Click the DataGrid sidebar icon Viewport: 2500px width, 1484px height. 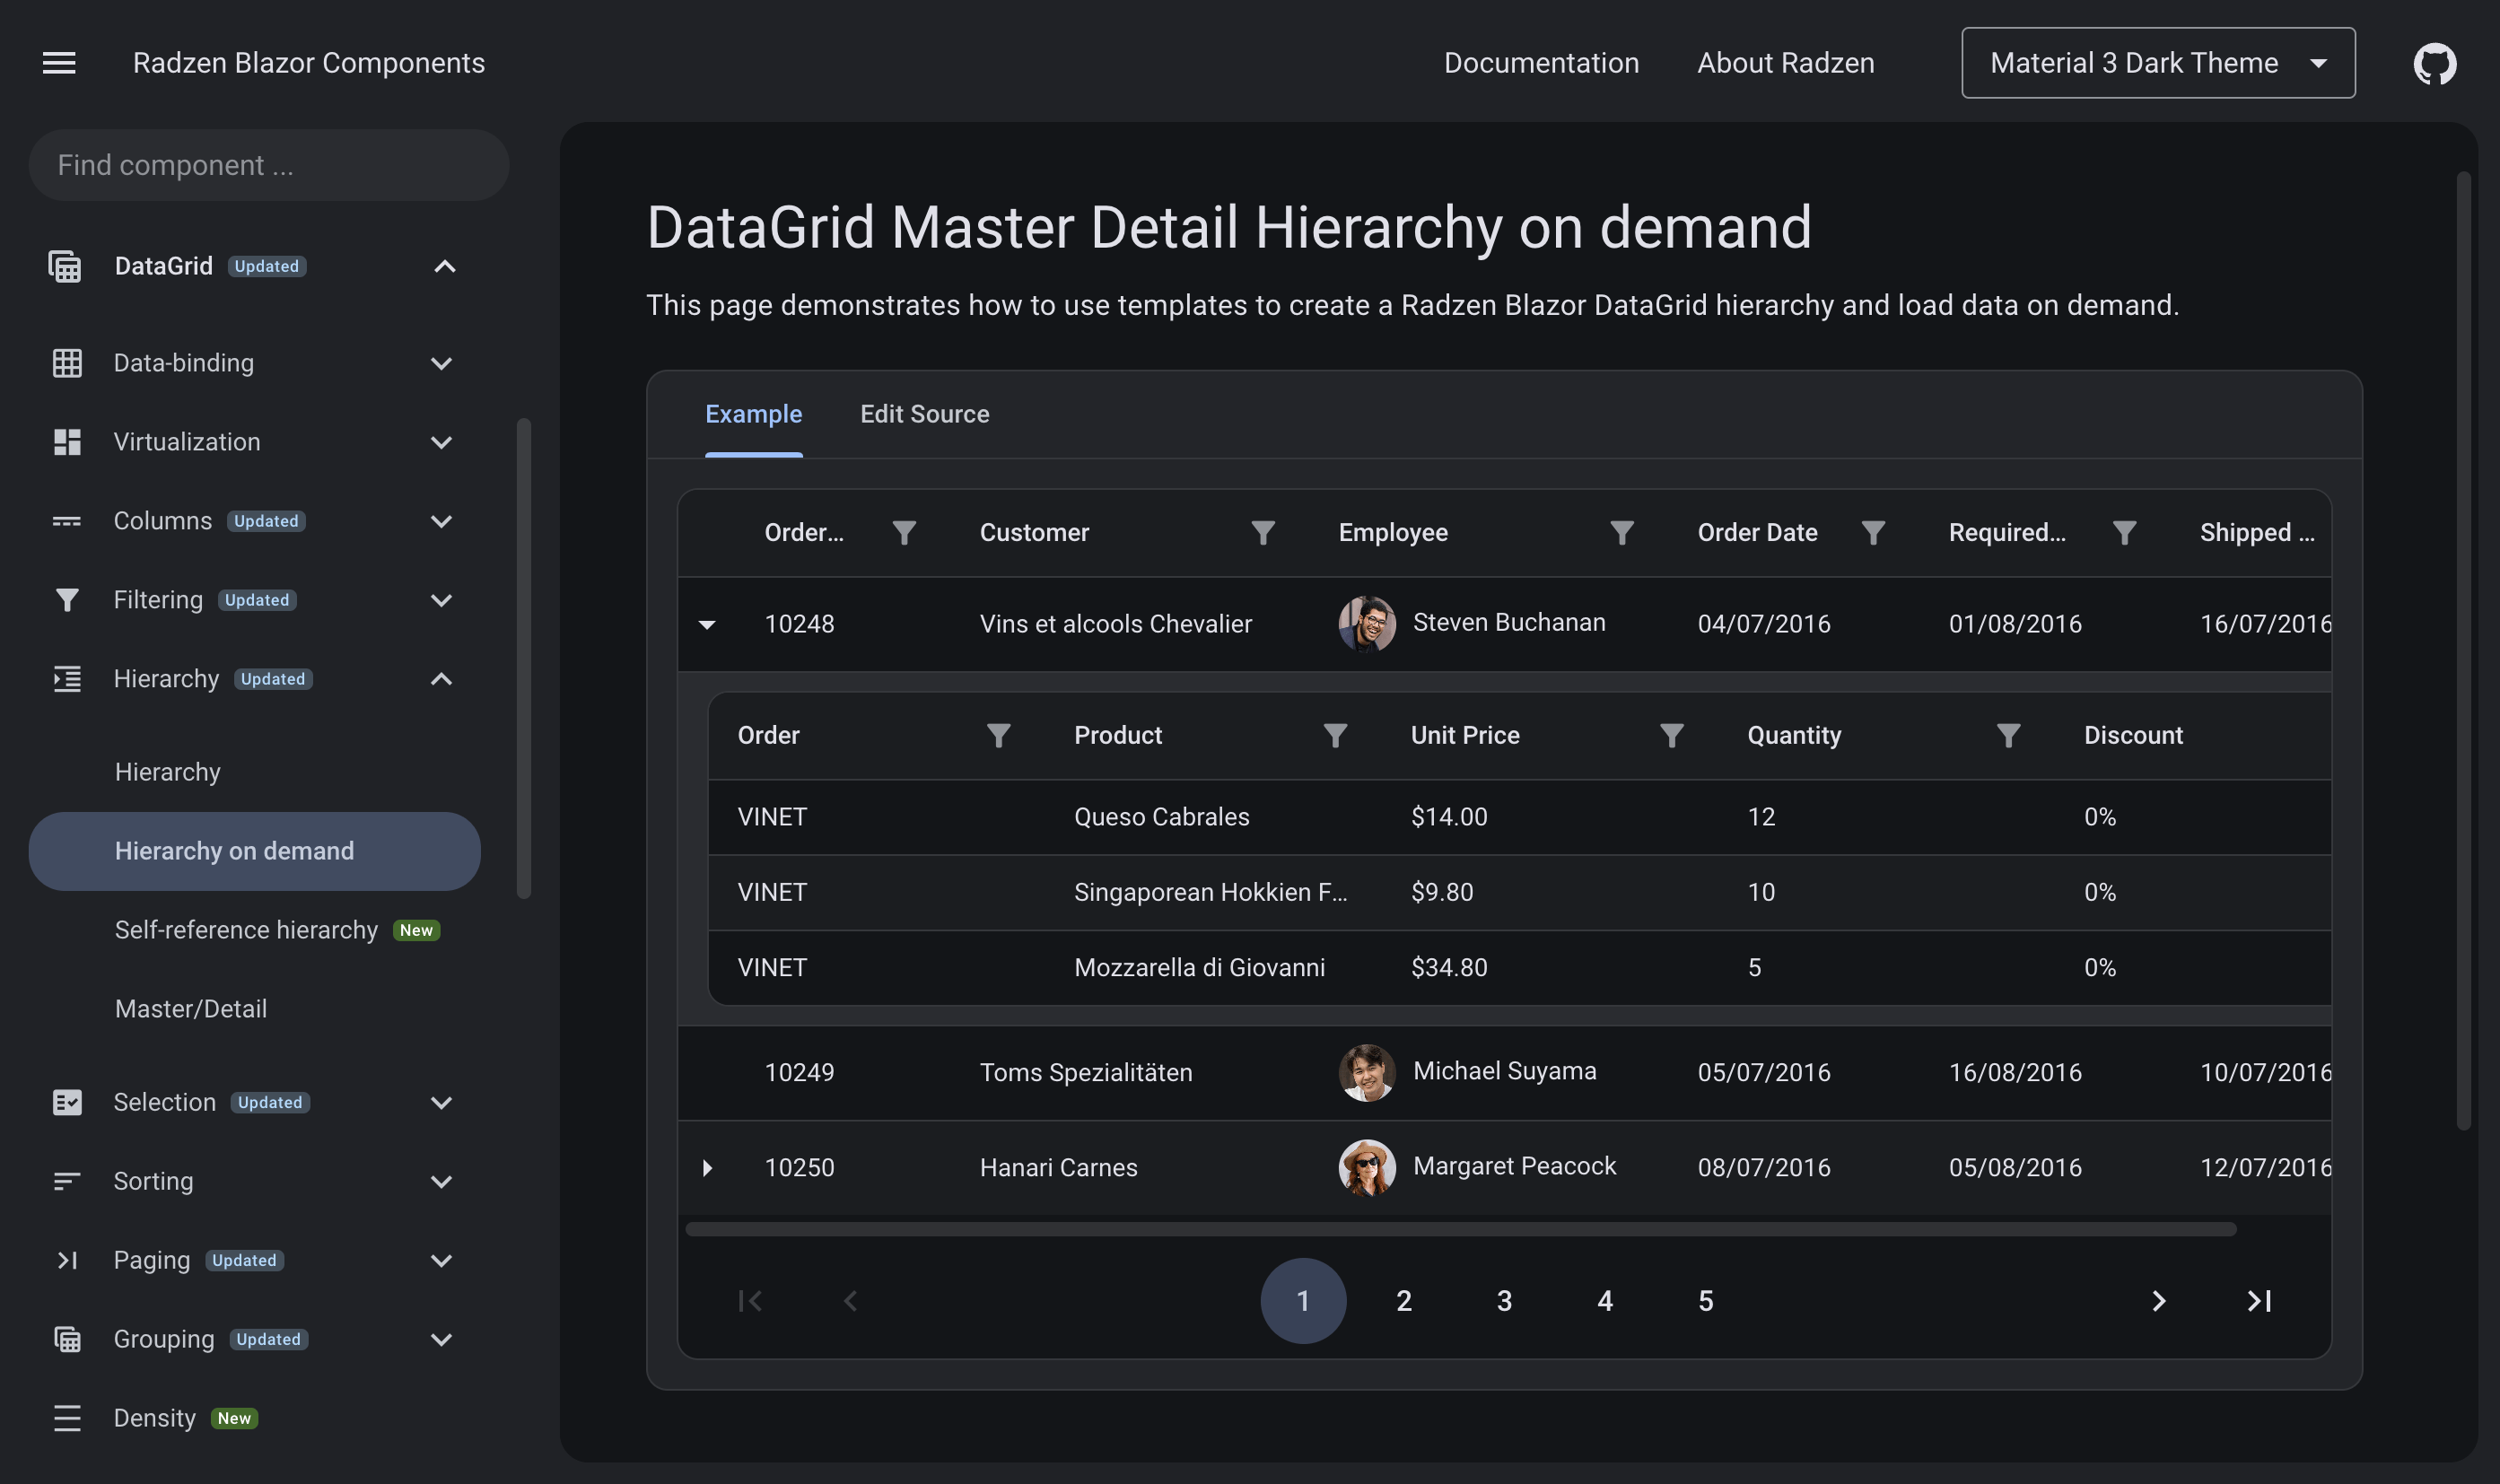coord(65,266)
